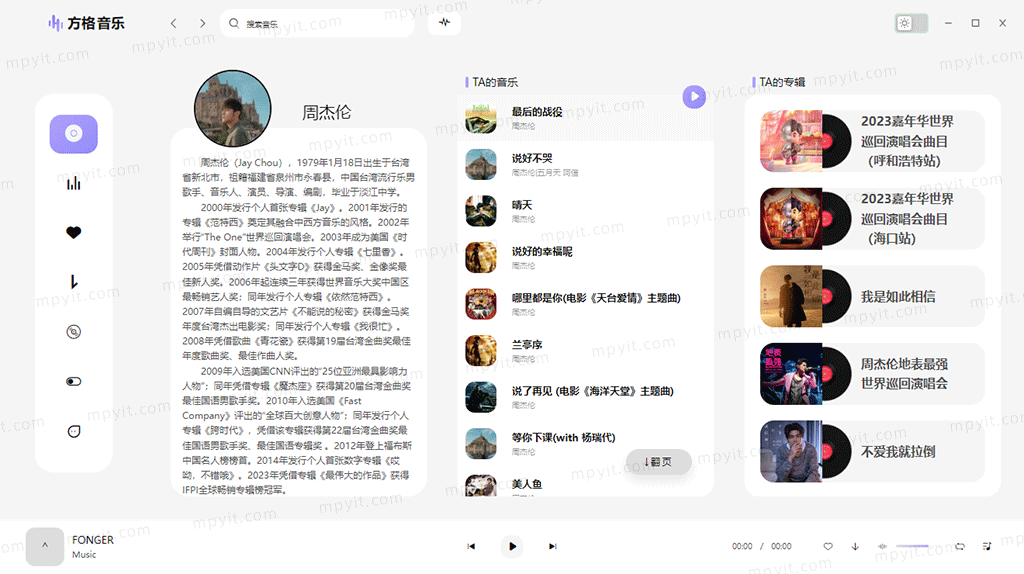
Task: Click the 晴天 cover thumbnail
Action: [481, 211]
